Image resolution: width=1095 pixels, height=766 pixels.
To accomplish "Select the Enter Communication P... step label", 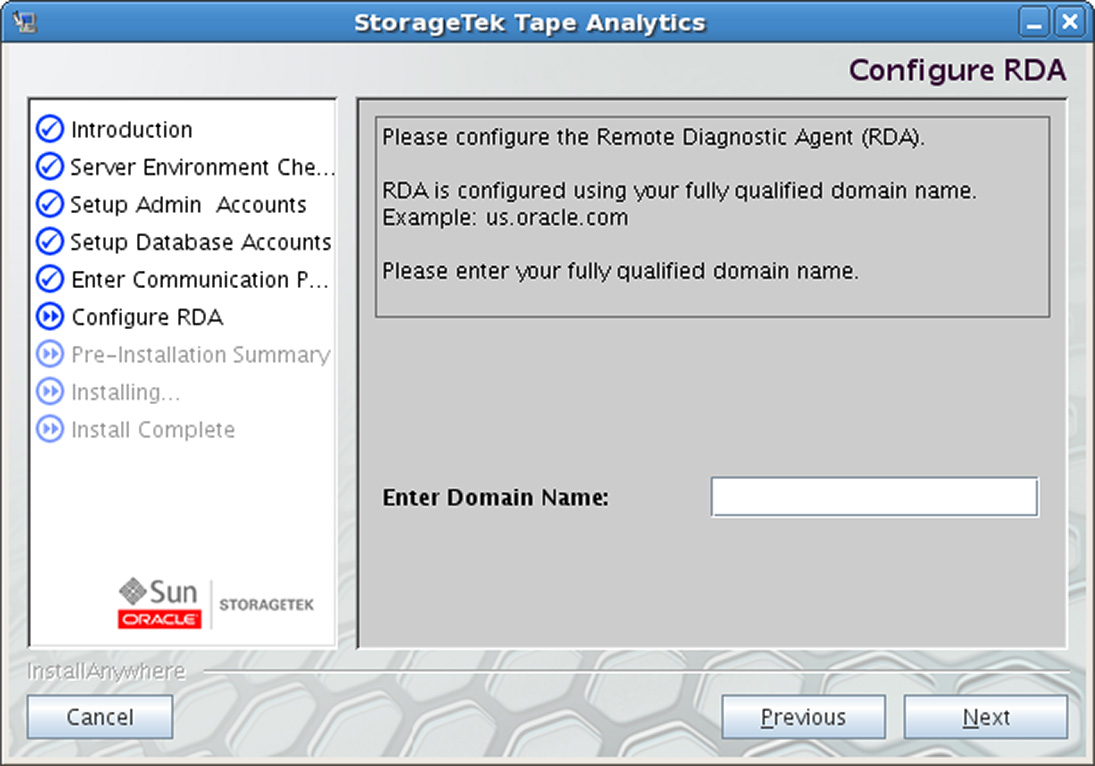I will (x=200, y=280).
